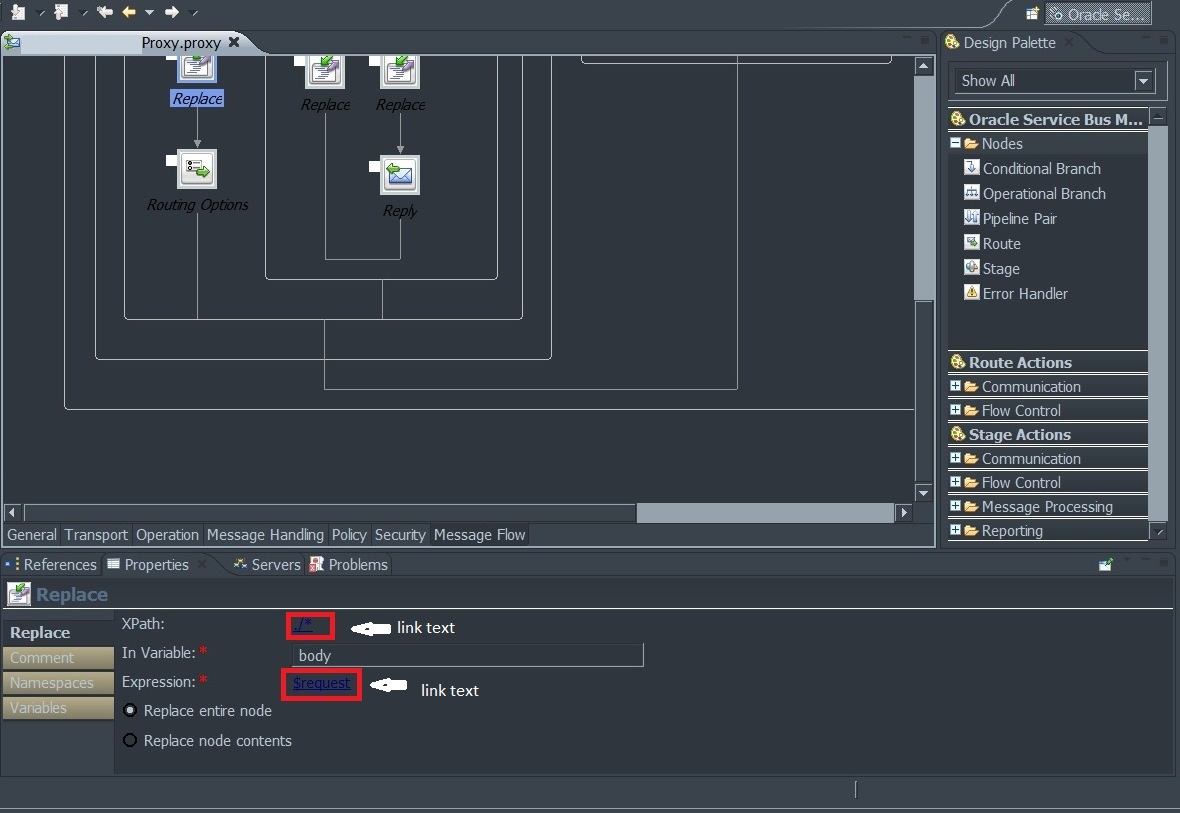Collapse the Nodes folder in palette
The image size is (1180, 813).
pos(955,143)
